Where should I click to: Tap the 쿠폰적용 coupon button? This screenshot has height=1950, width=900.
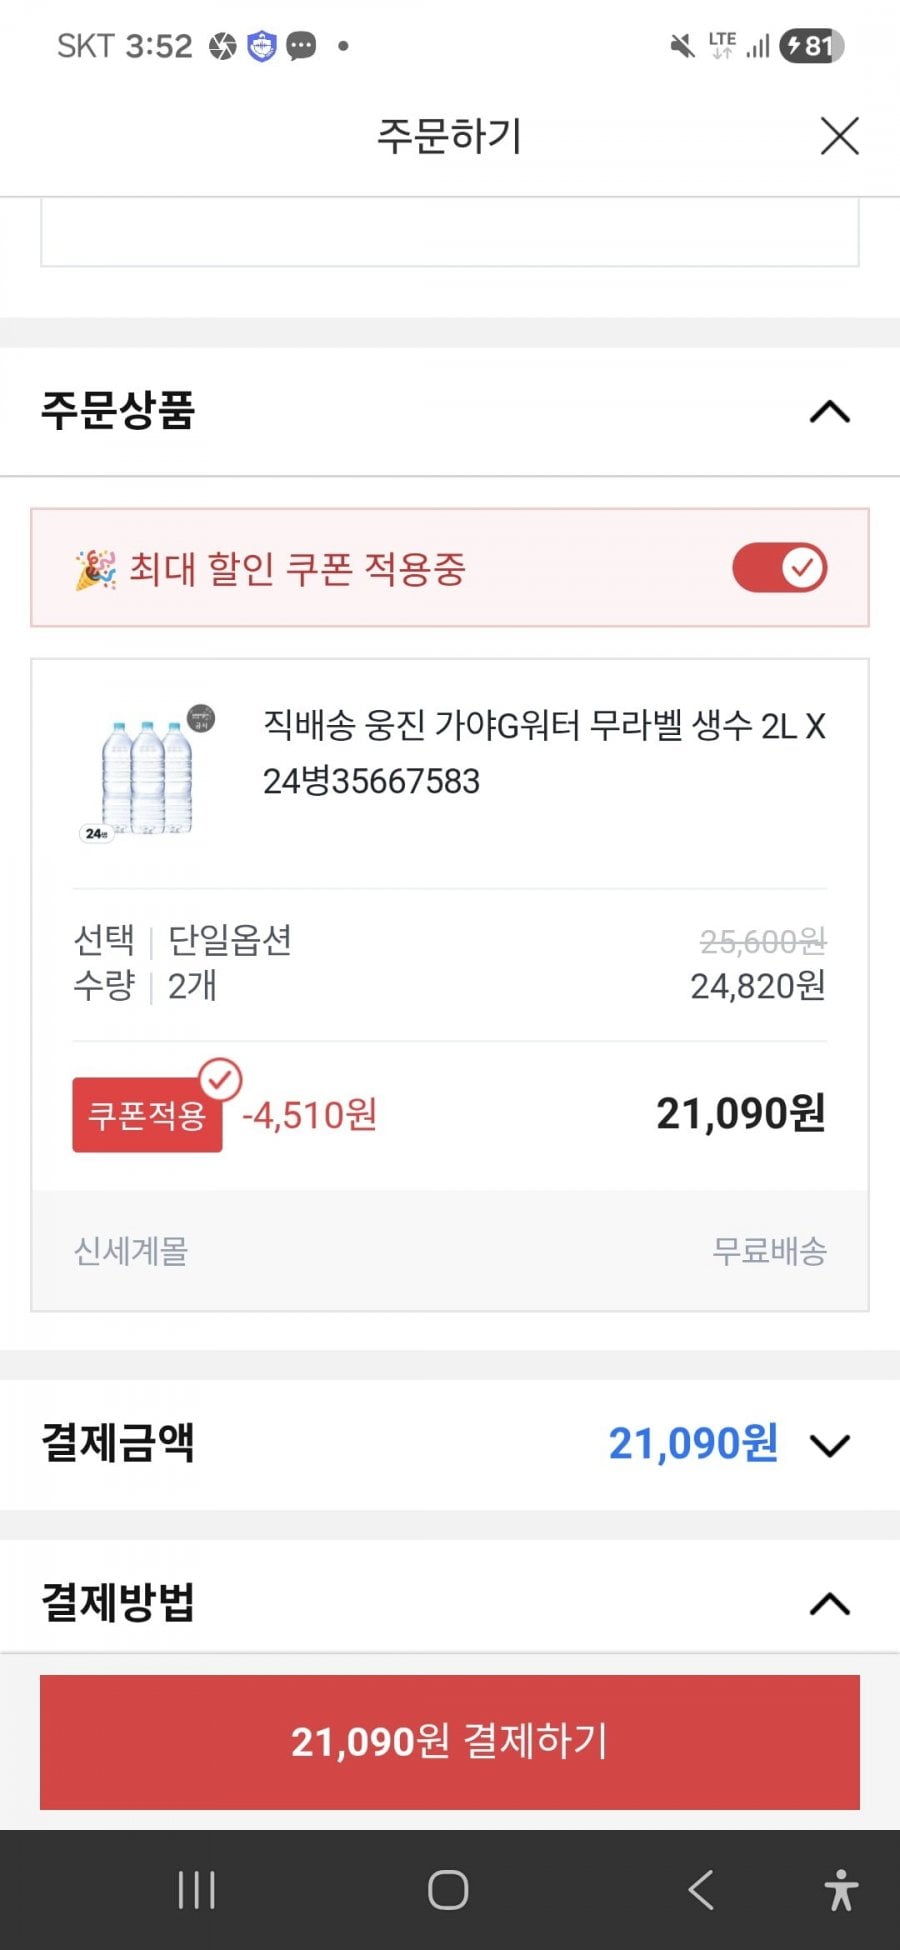tap(147, 1115)
